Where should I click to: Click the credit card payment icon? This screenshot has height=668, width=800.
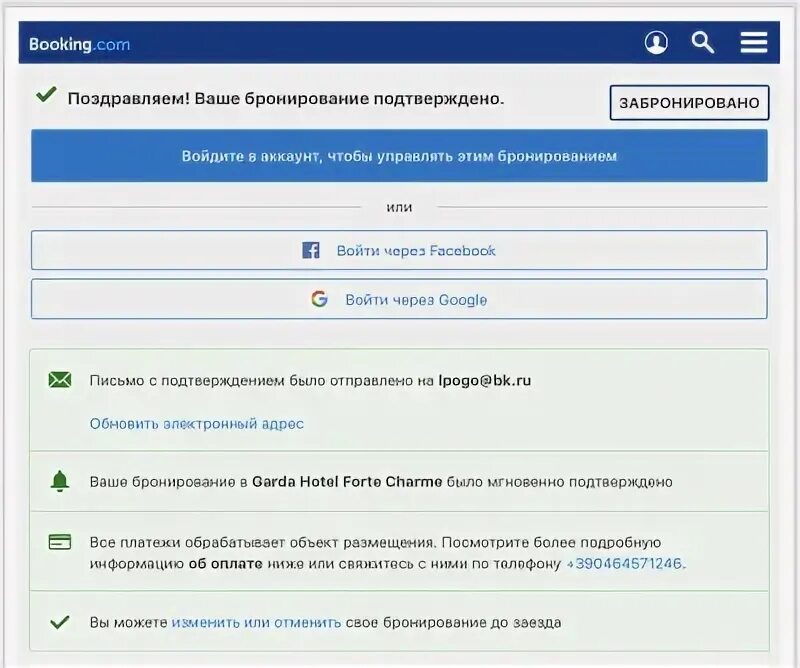click(x=60, y=542)
